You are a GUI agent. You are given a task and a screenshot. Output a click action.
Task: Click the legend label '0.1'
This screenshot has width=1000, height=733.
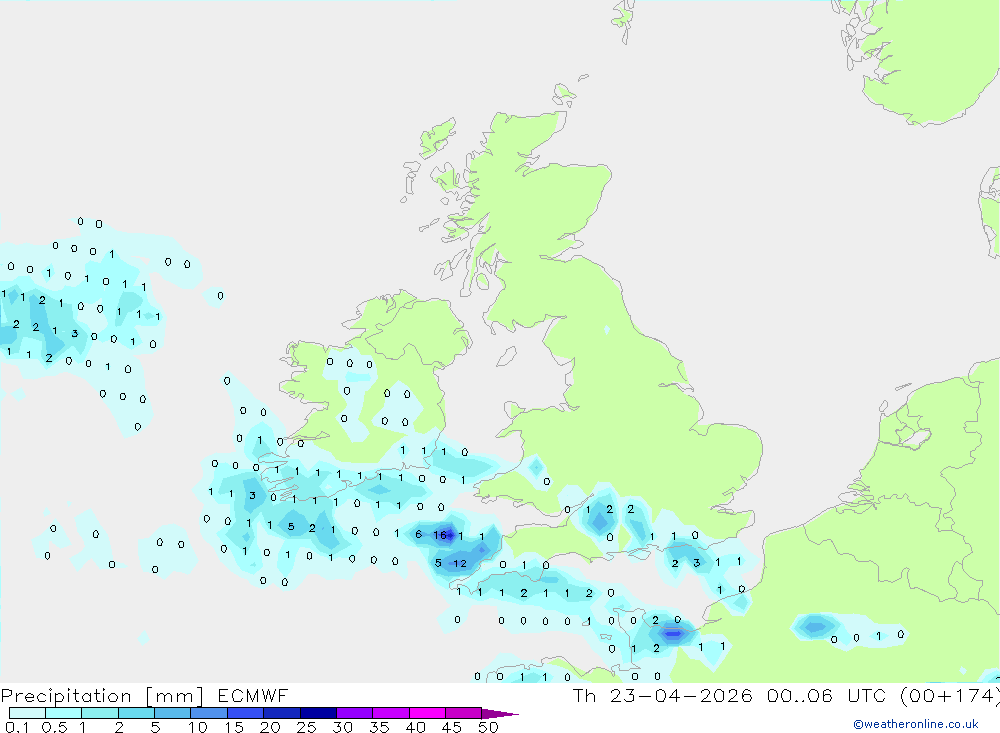[17, 727]
